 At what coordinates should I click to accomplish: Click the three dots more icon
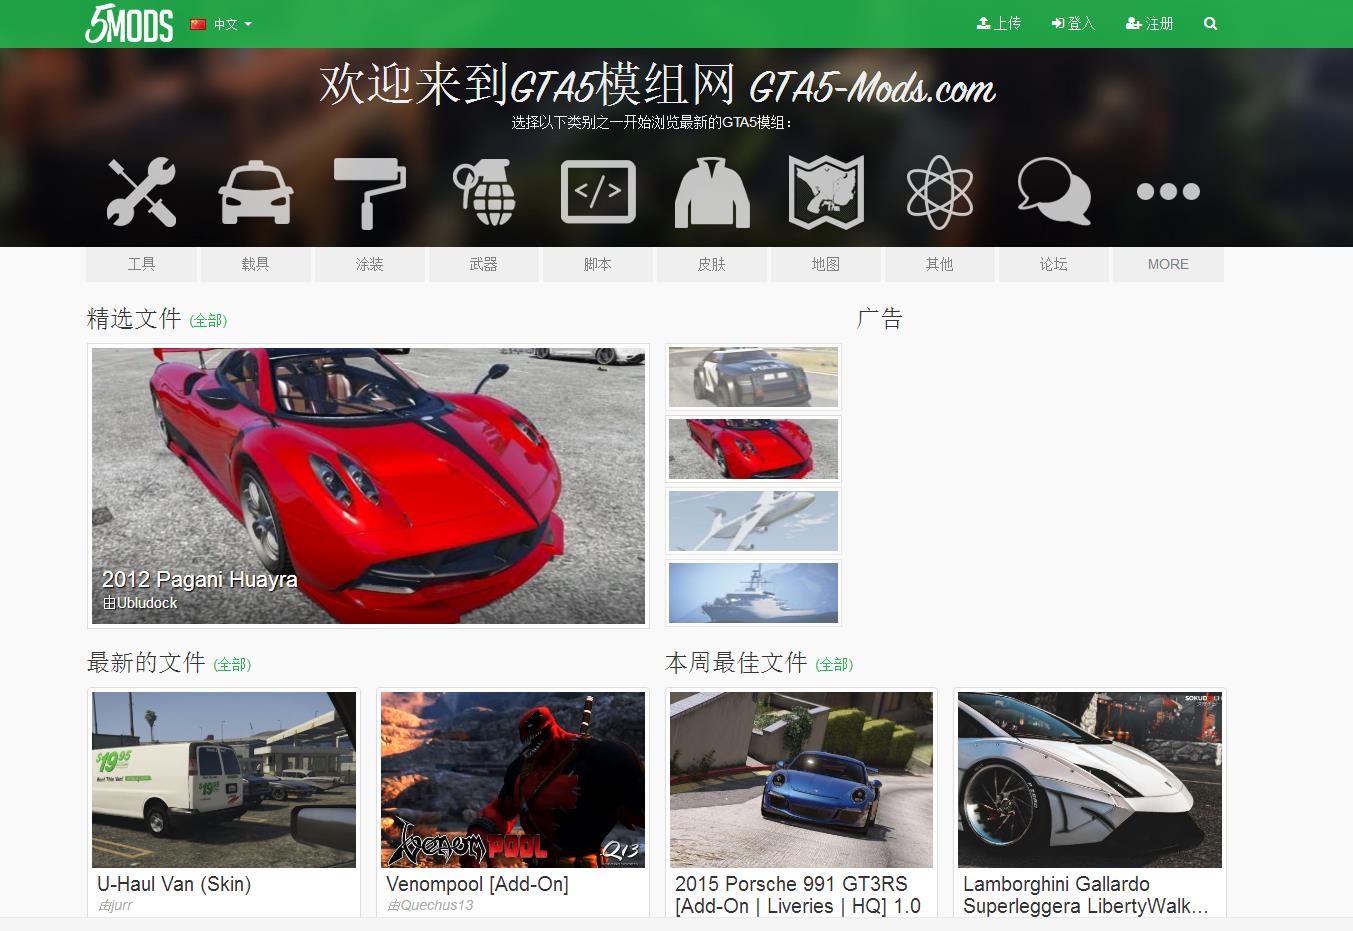(x=1168, y=191)
